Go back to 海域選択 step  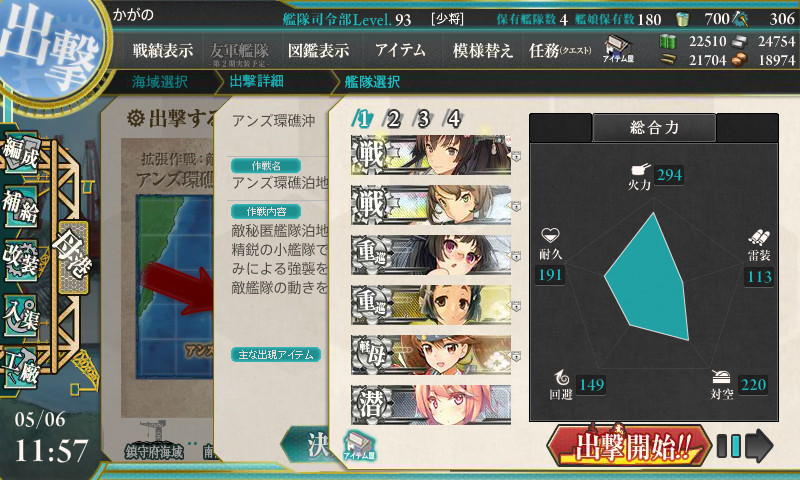(160, 82)
